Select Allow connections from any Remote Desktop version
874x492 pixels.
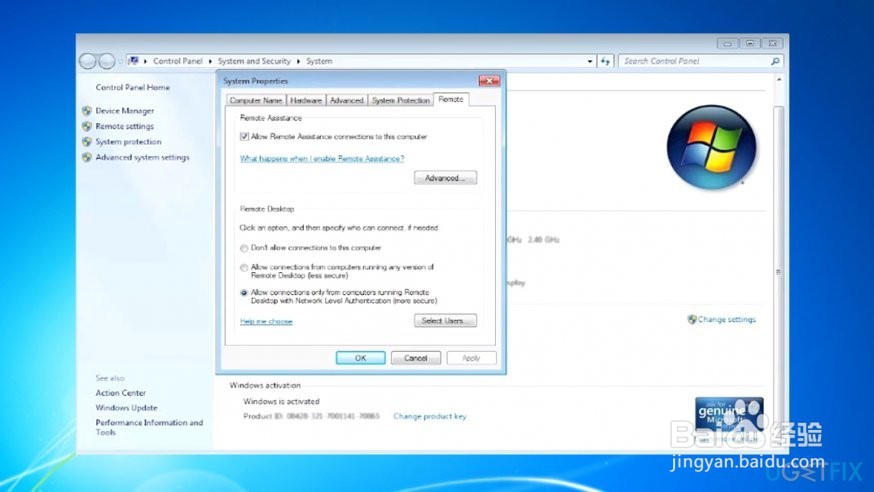(244, 268)
